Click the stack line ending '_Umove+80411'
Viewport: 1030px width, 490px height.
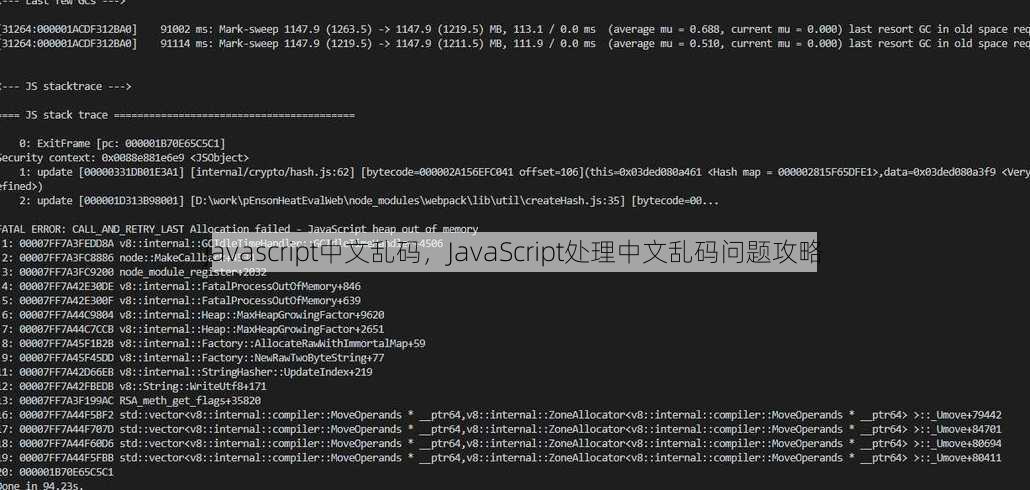[501, 458]
